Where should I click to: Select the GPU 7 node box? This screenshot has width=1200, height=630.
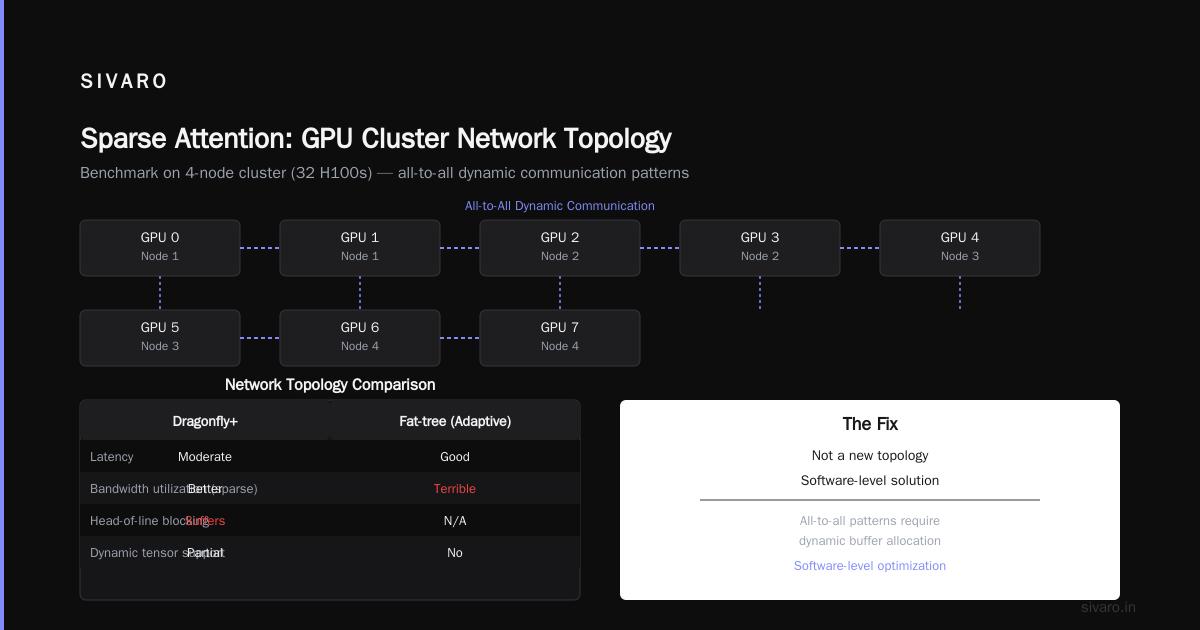click(x=560, y=338)
